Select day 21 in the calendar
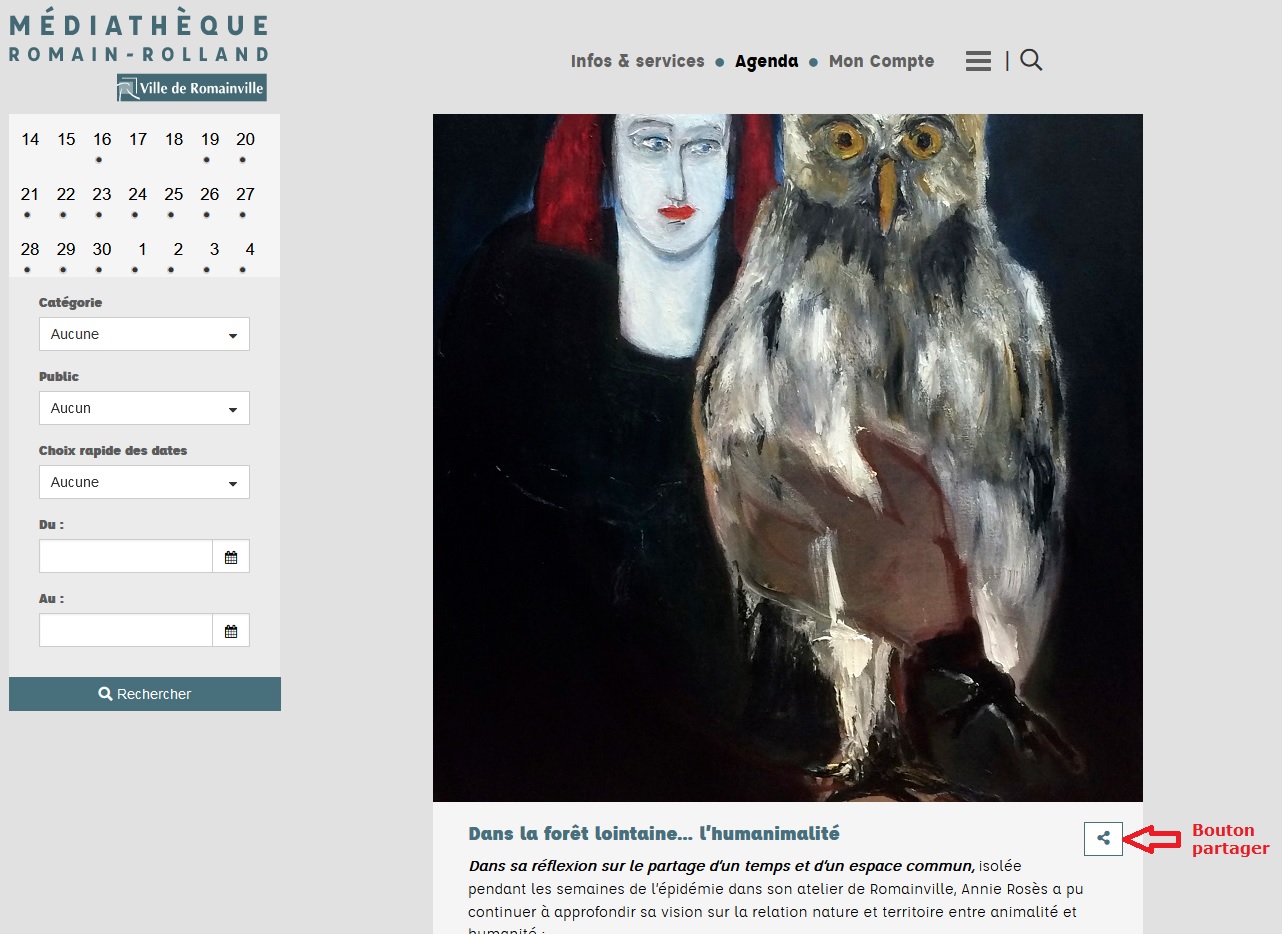Image resolution: width=1282 pixels, height=934 pixels. point(30,195)
